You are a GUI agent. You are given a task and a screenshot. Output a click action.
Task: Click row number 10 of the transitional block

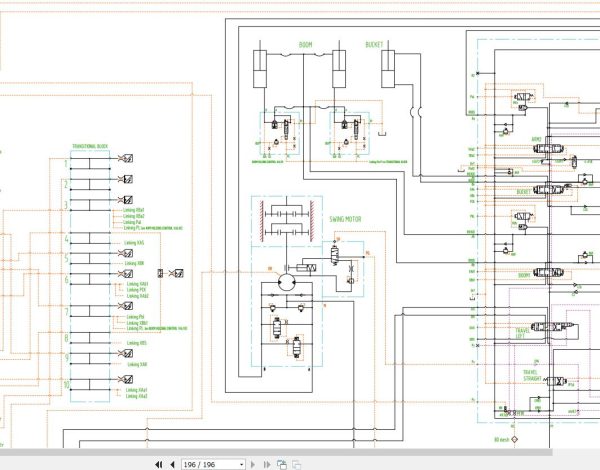point(67,385)
